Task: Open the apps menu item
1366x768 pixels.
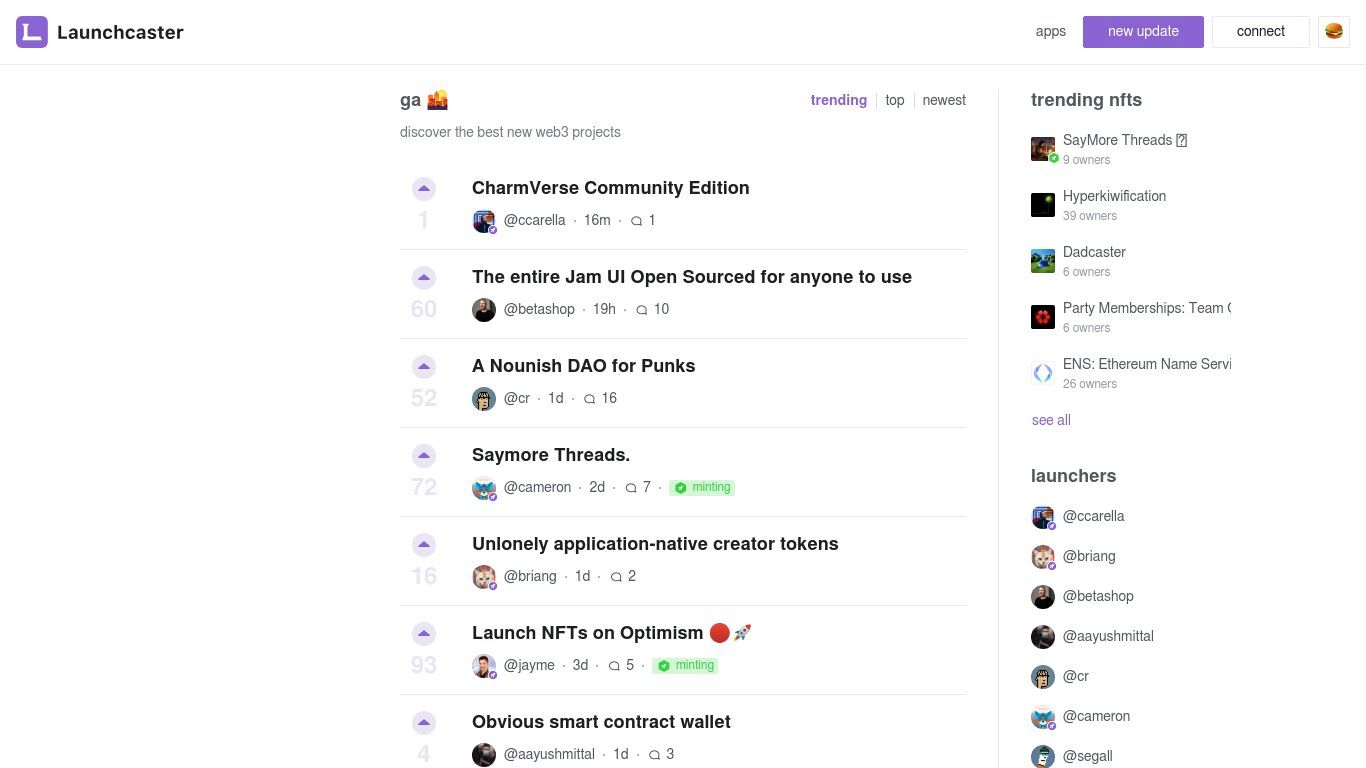Action: point(1051,31)
